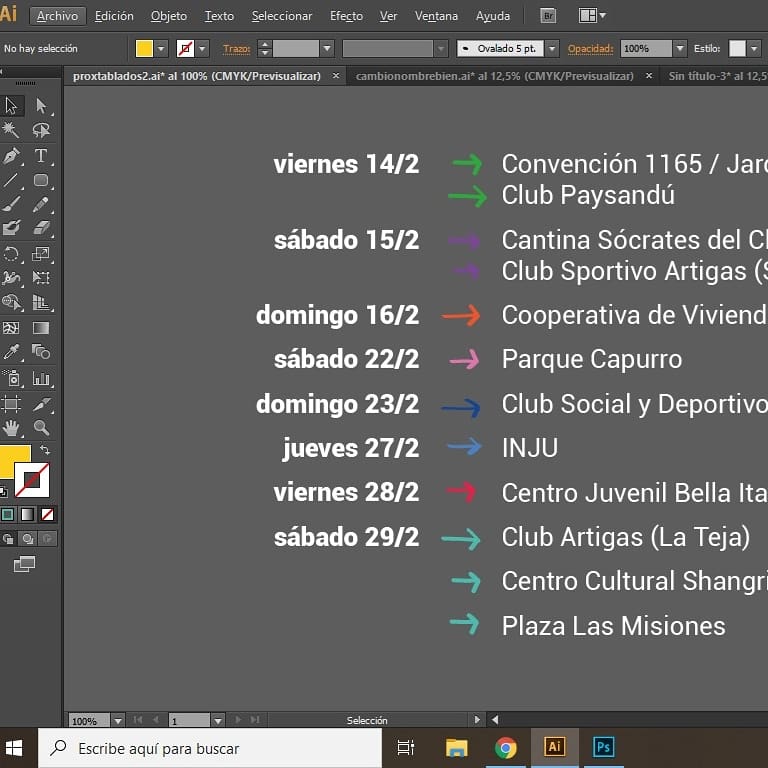Set paint mode to None
Screen dimensions: 768x768
pos(48,514)
